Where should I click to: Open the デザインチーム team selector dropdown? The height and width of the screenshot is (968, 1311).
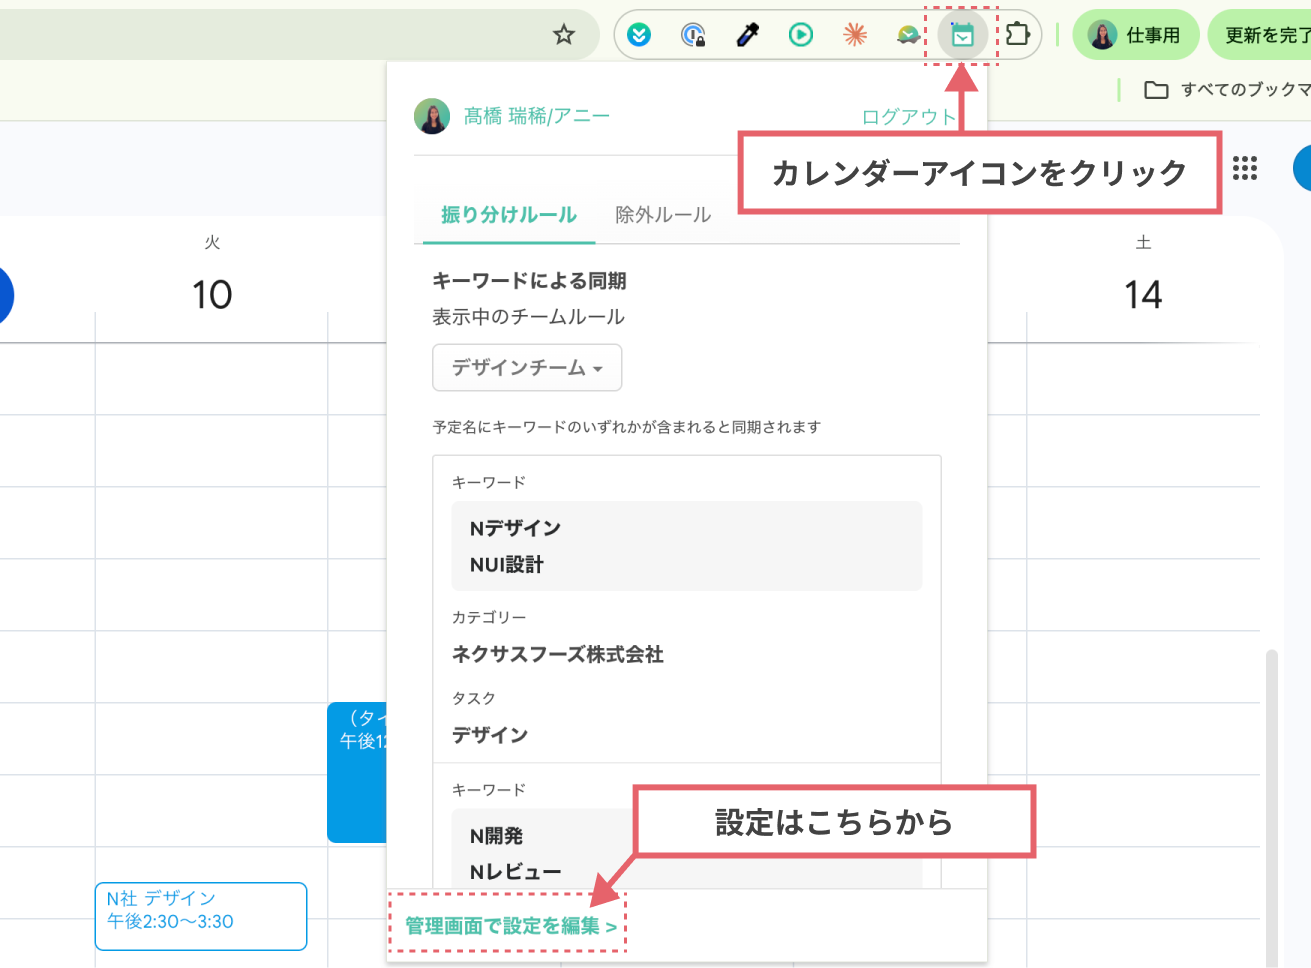click(x=527, y=368)
